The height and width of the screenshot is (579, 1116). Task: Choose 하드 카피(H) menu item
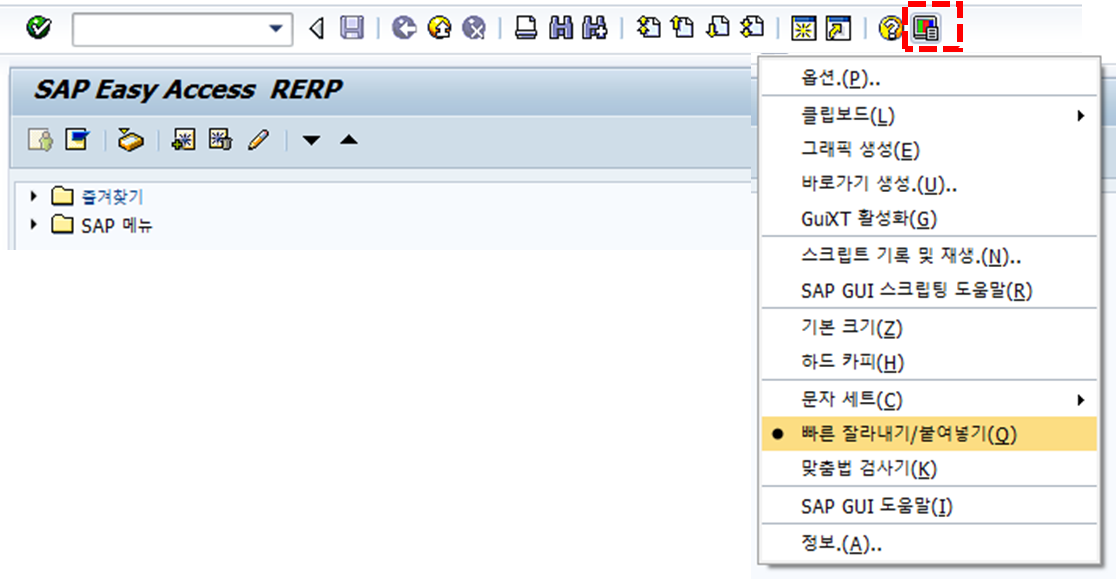point(930,362)
